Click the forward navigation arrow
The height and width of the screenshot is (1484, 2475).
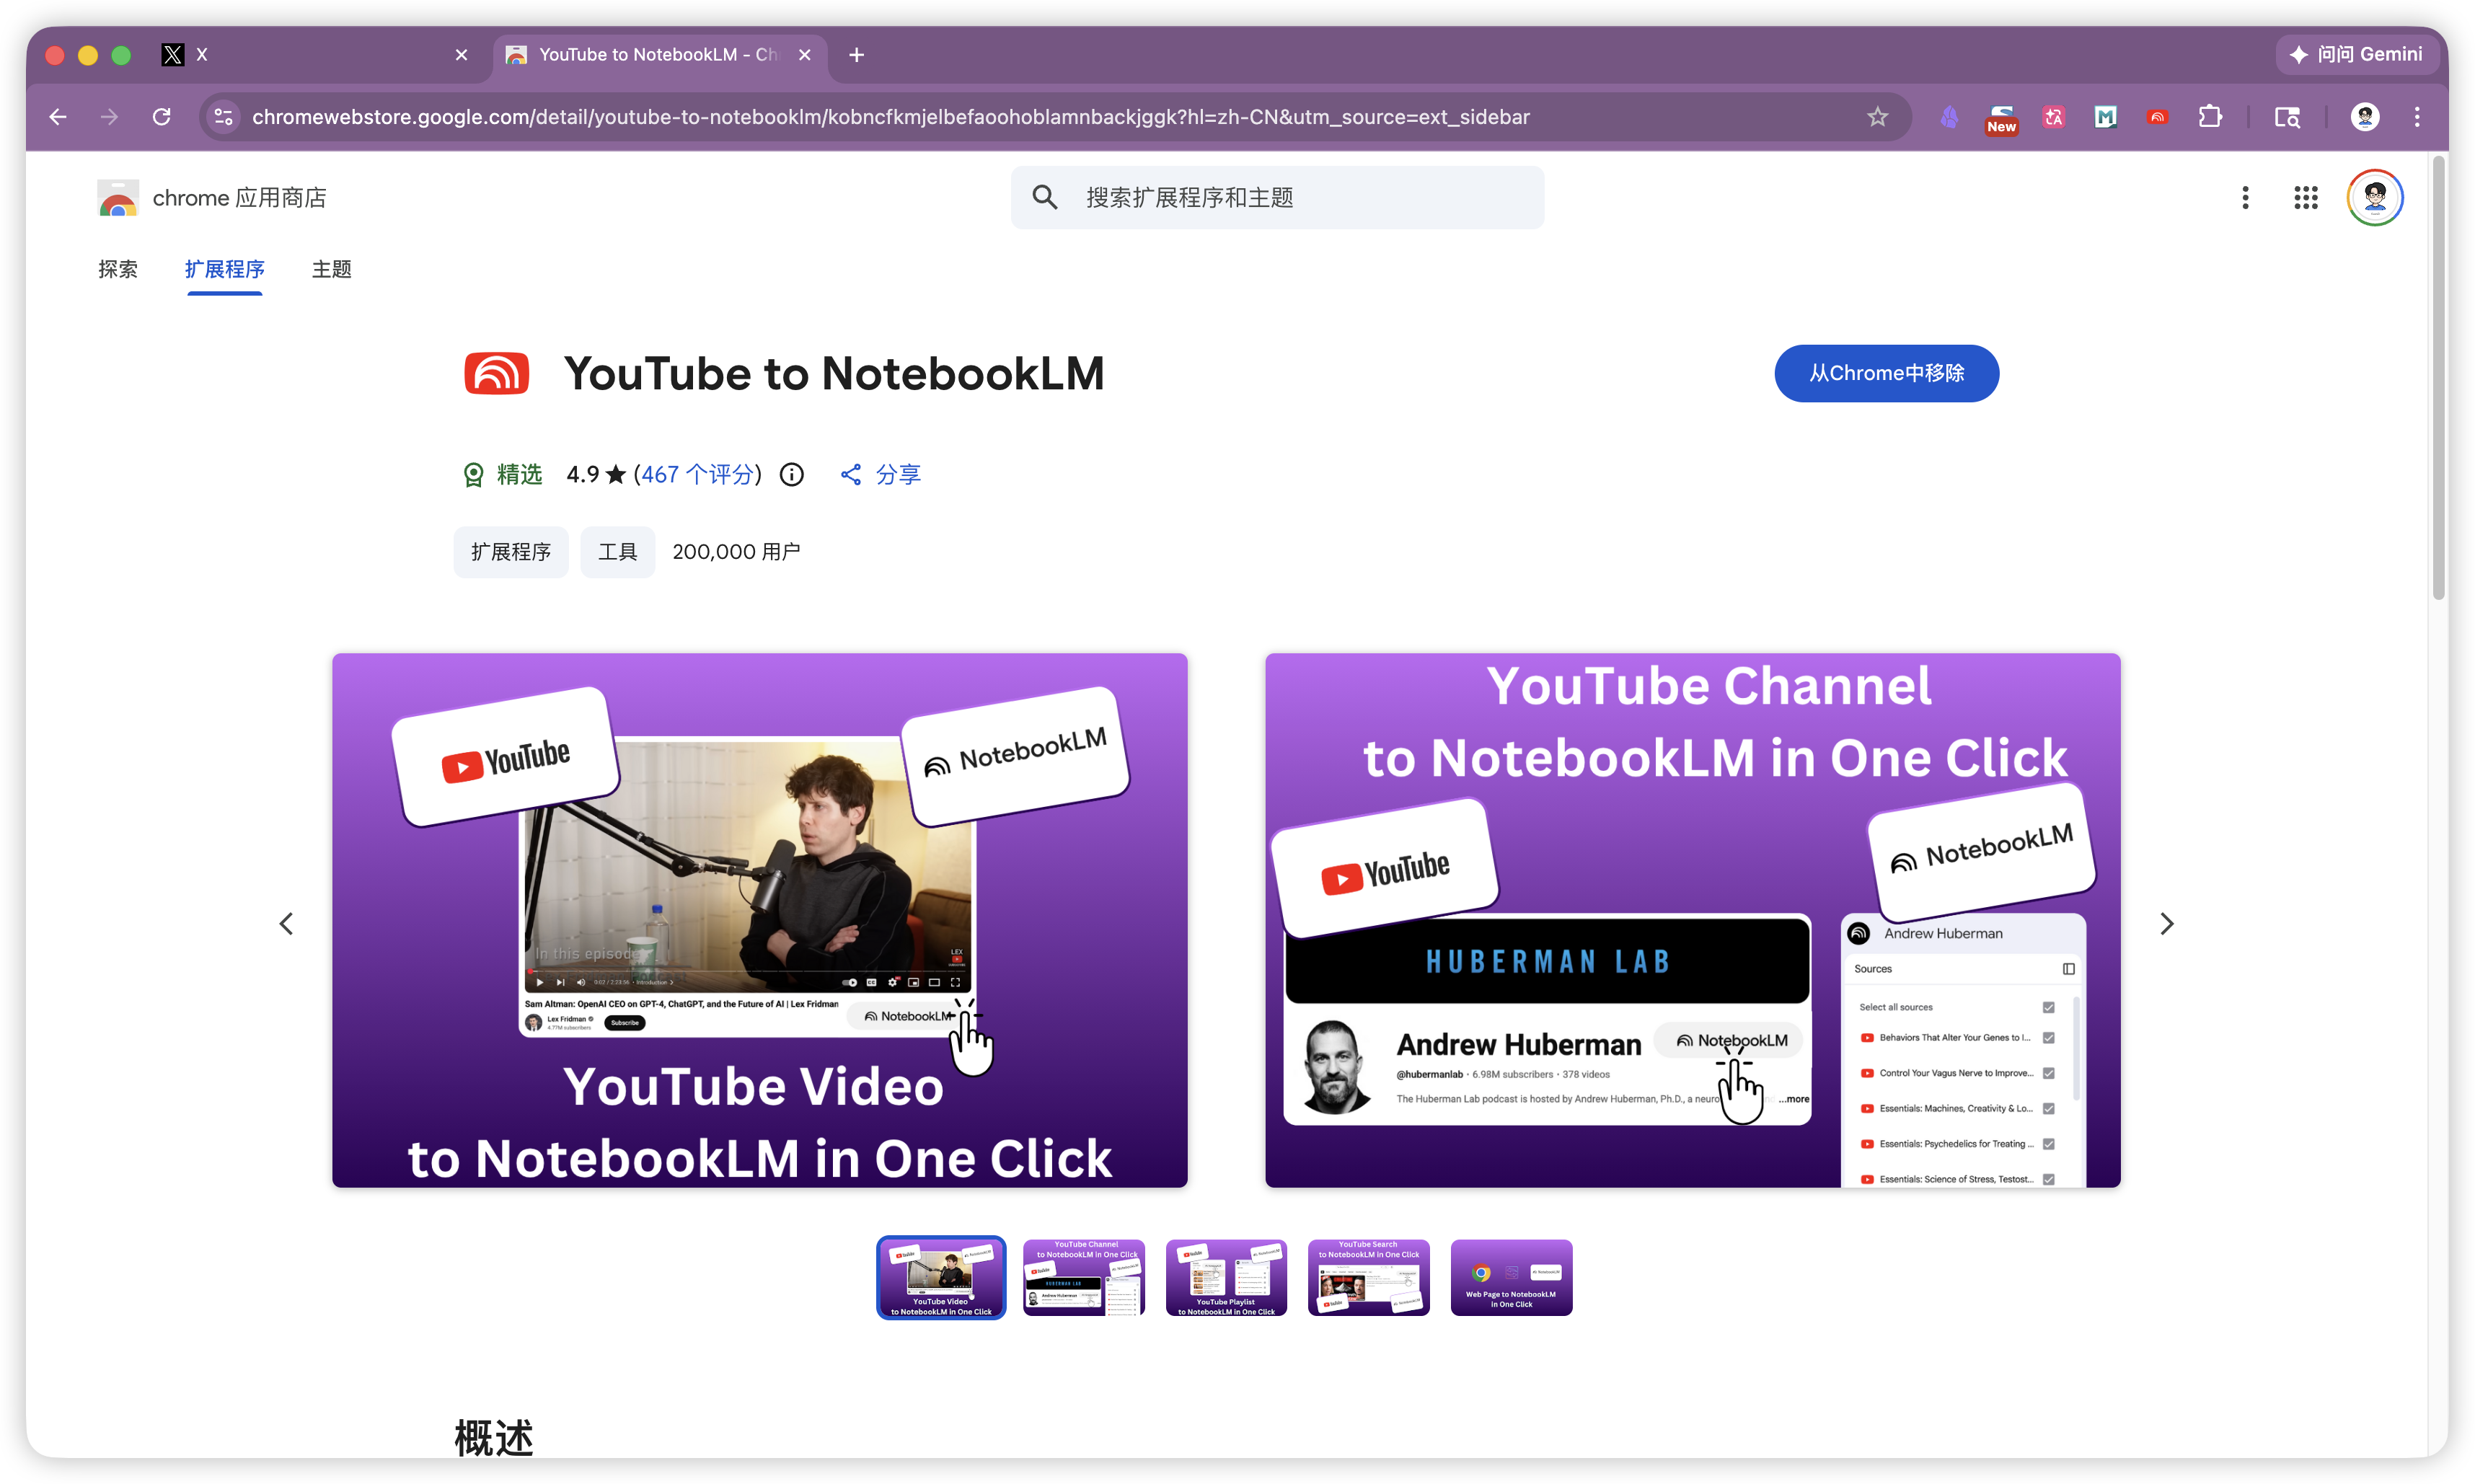point(109,117)
